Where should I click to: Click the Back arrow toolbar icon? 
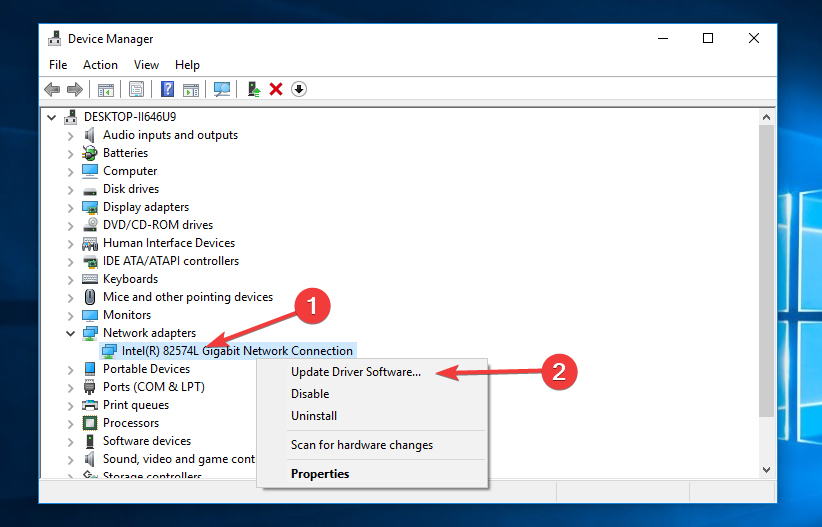coord(52,89)
